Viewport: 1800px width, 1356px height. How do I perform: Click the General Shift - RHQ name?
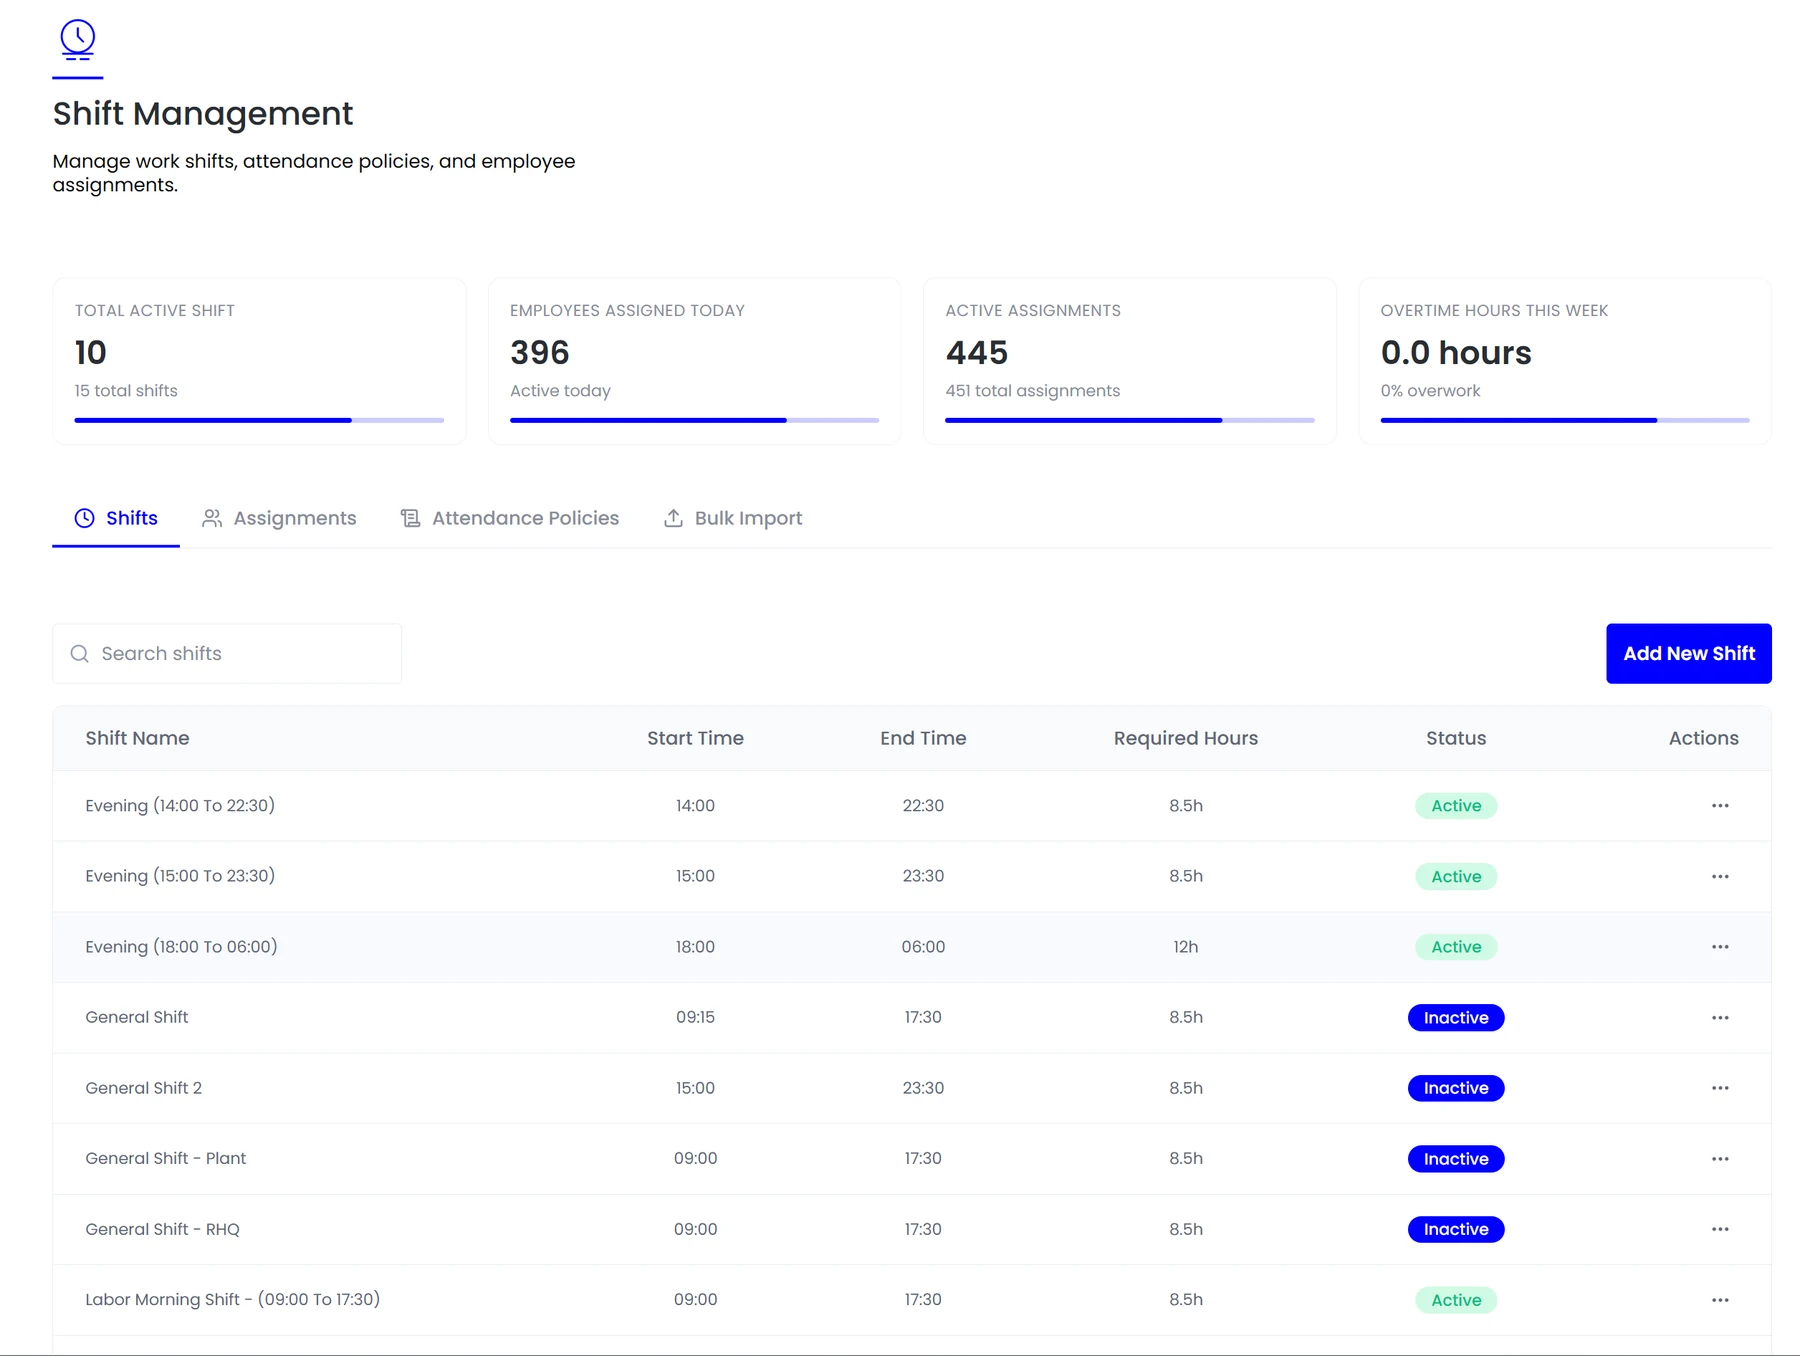pos(162,1229)
